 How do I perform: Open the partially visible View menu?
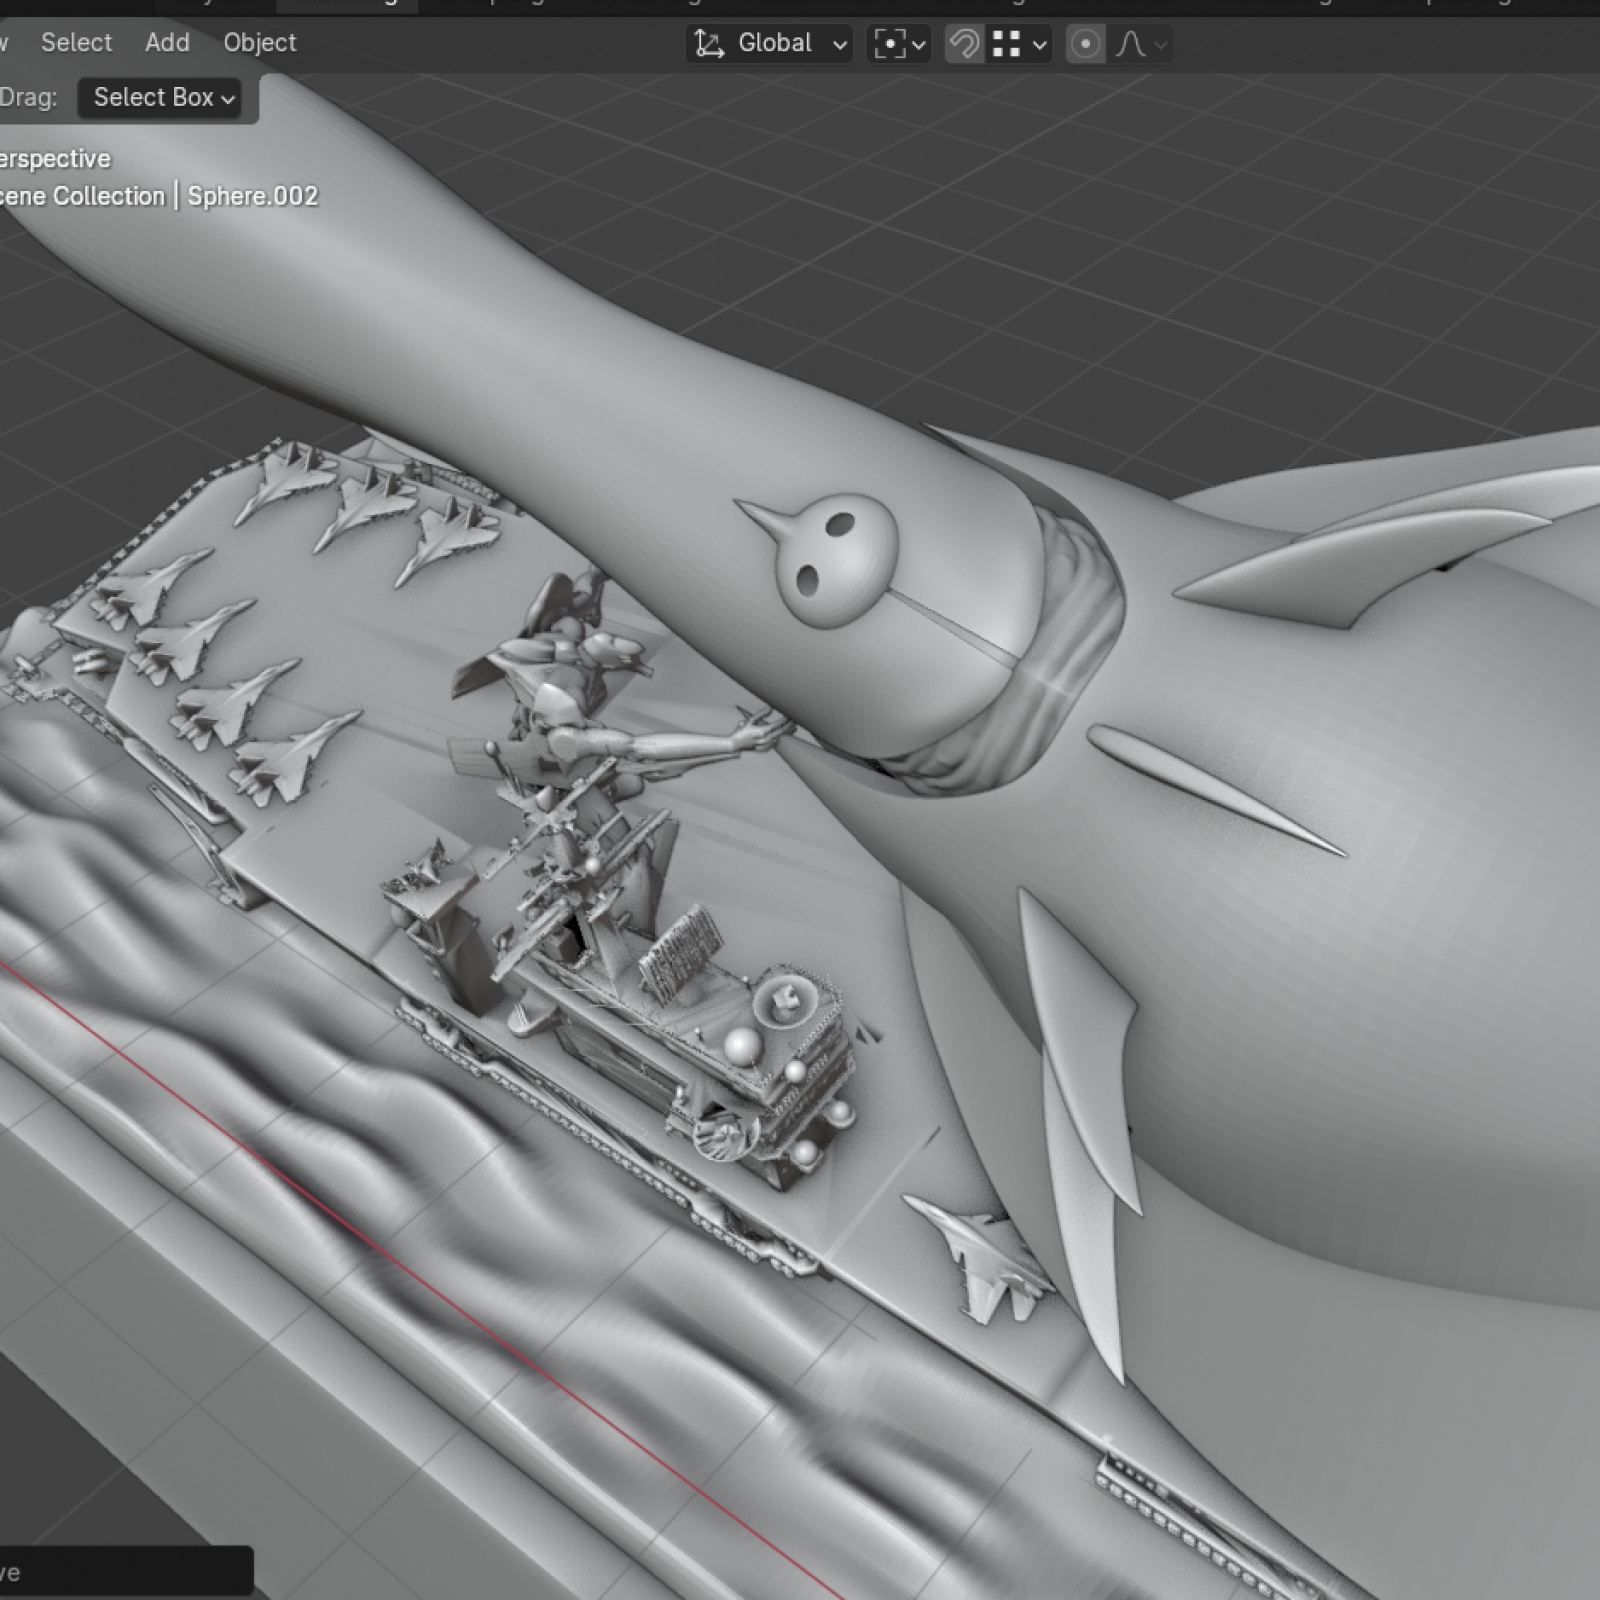(4, 43)
